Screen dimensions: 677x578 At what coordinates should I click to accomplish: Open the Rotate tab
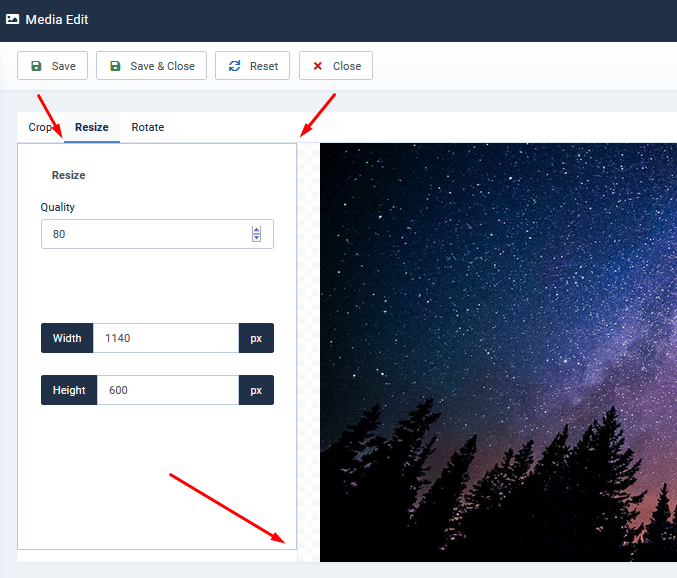pos(148,127)
